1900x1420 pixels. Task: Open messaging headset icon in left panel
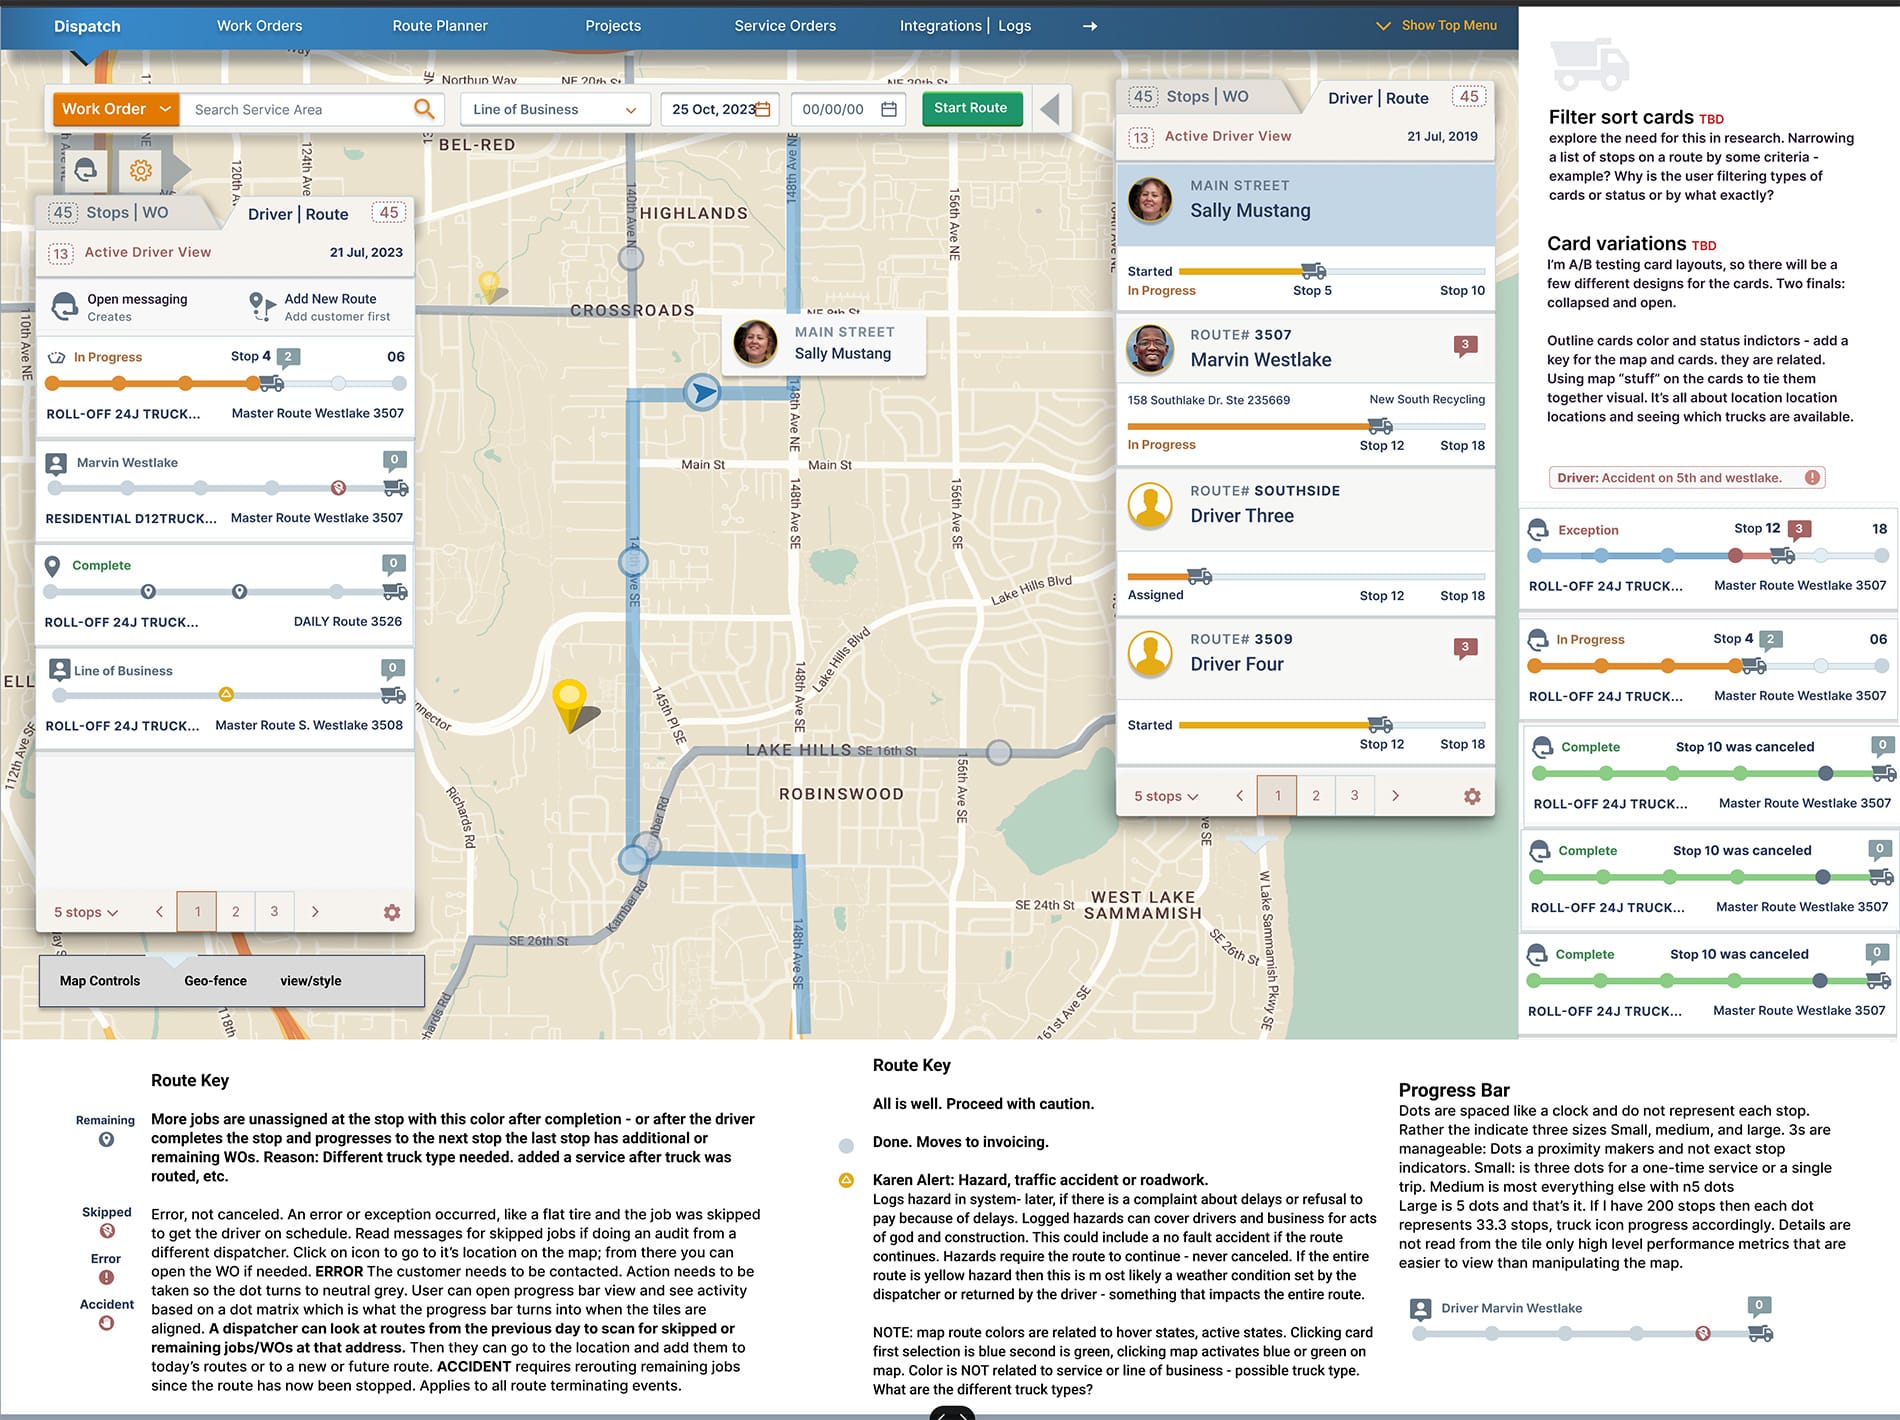(x=65, y=306)
